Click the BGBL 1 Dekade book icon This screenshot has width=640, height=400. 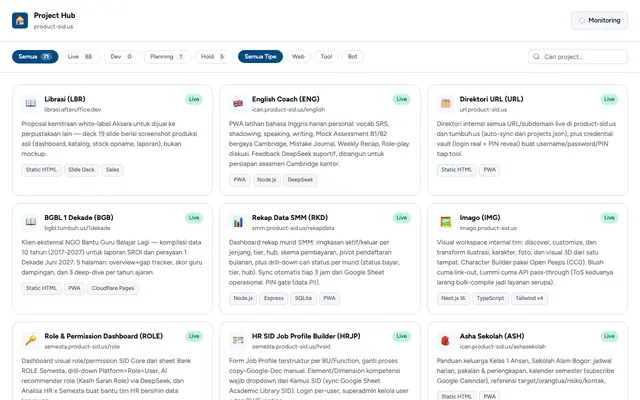click(x=31, y=222)
